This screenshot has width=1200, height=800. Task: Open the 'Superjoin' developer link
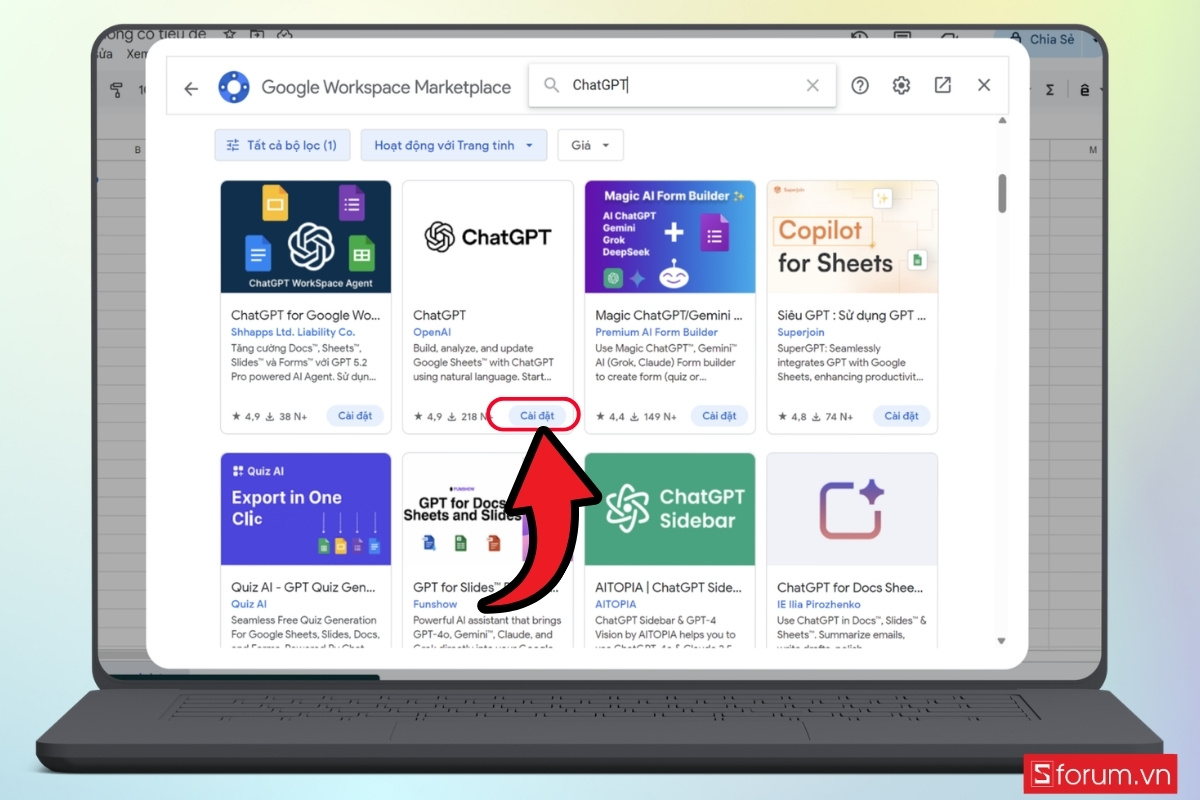802,332
